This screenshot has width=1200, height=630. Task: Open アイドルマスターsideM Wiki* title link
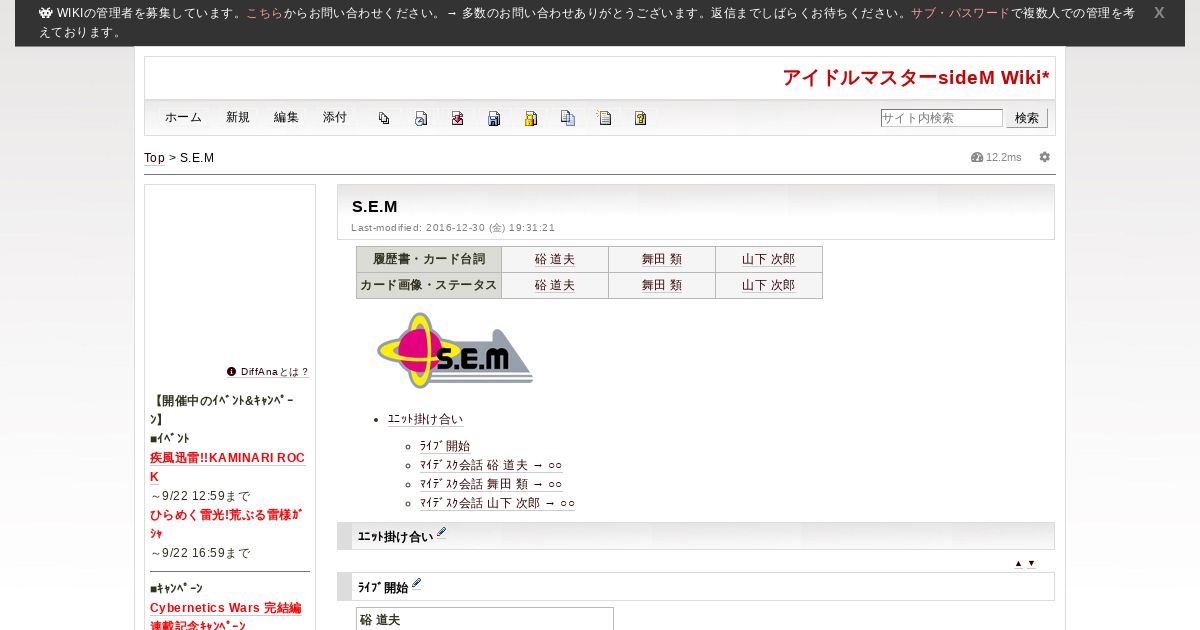point(916,78)
